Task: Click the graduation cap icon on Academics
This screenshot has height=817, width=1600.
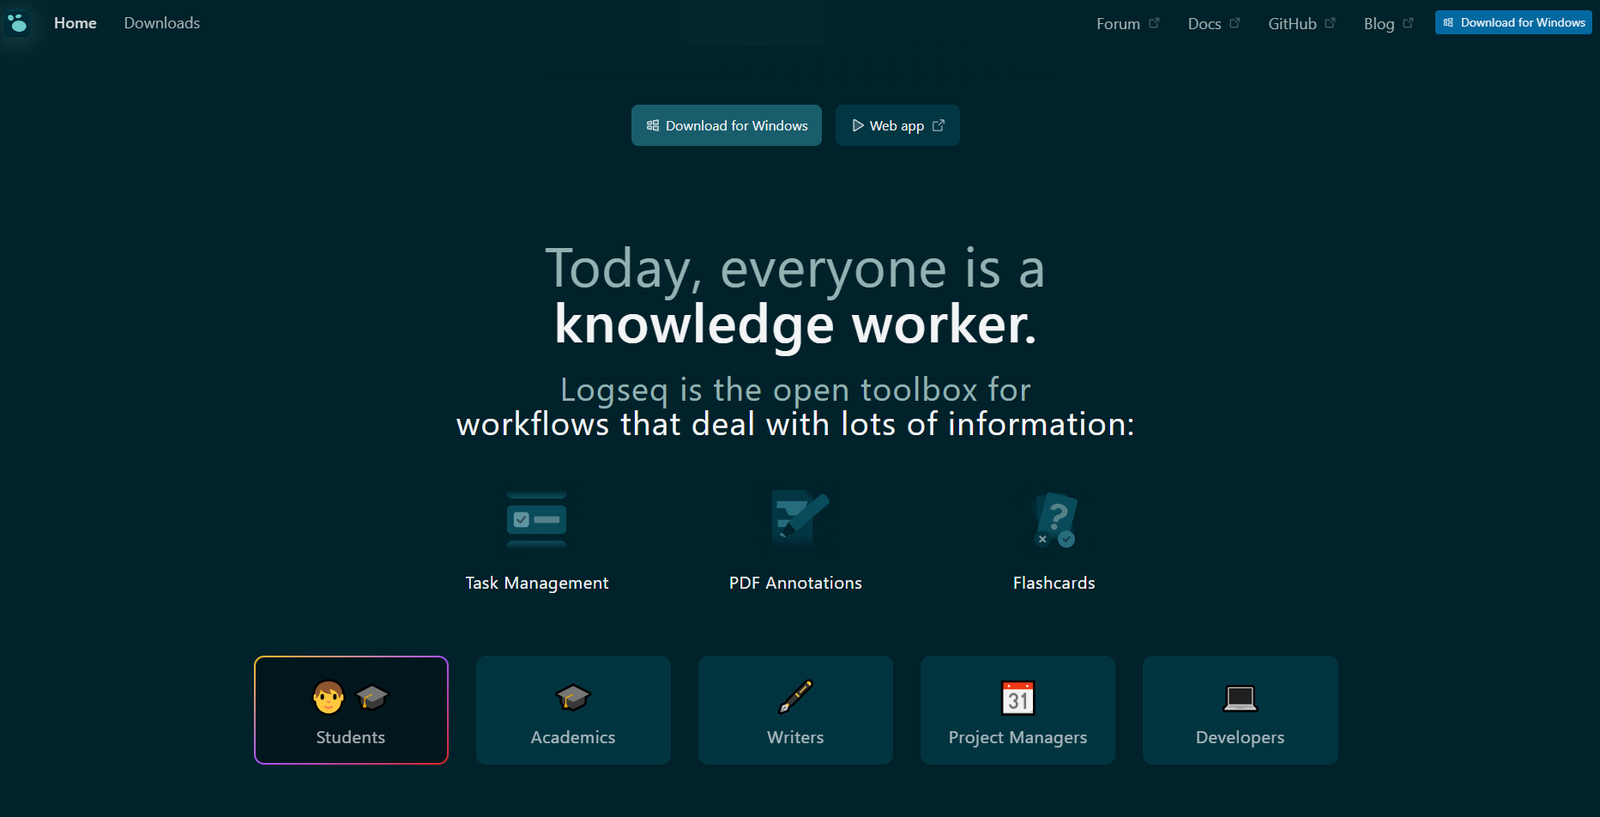Action: coord(573,697)
